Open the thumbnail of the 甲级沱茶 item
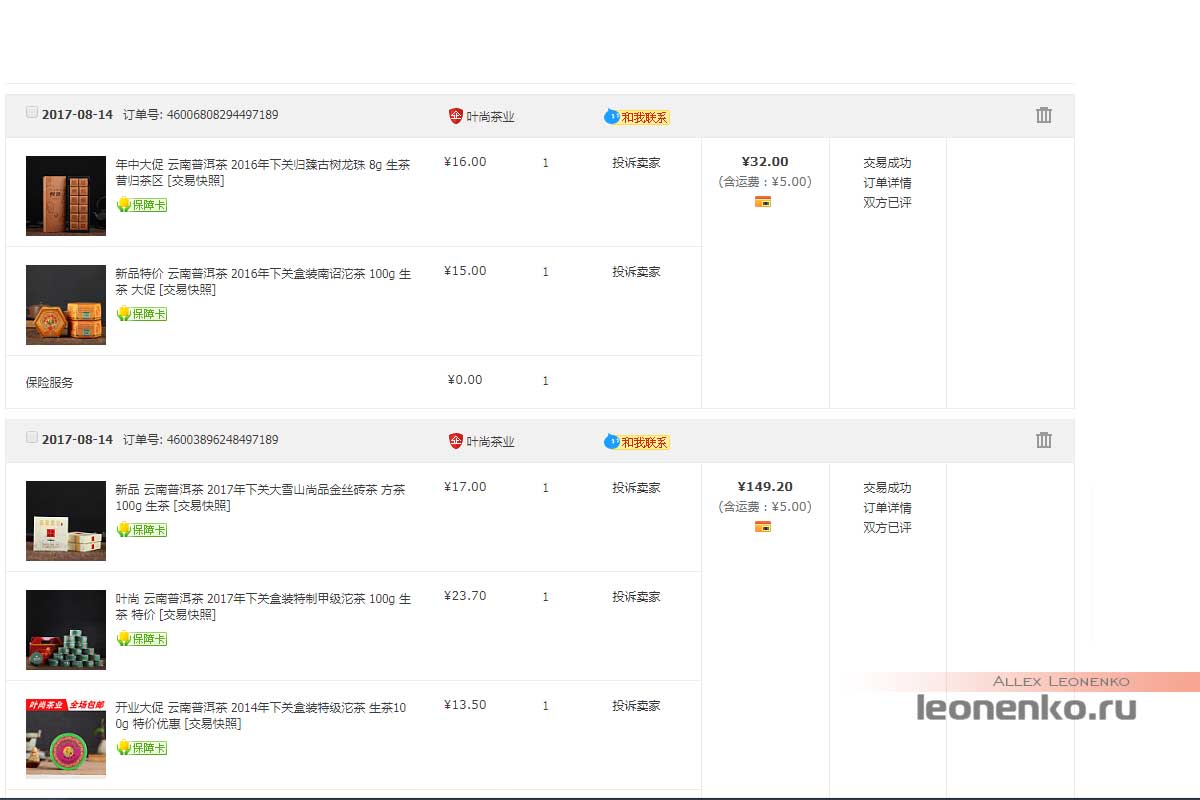 (x=66, y=629)
